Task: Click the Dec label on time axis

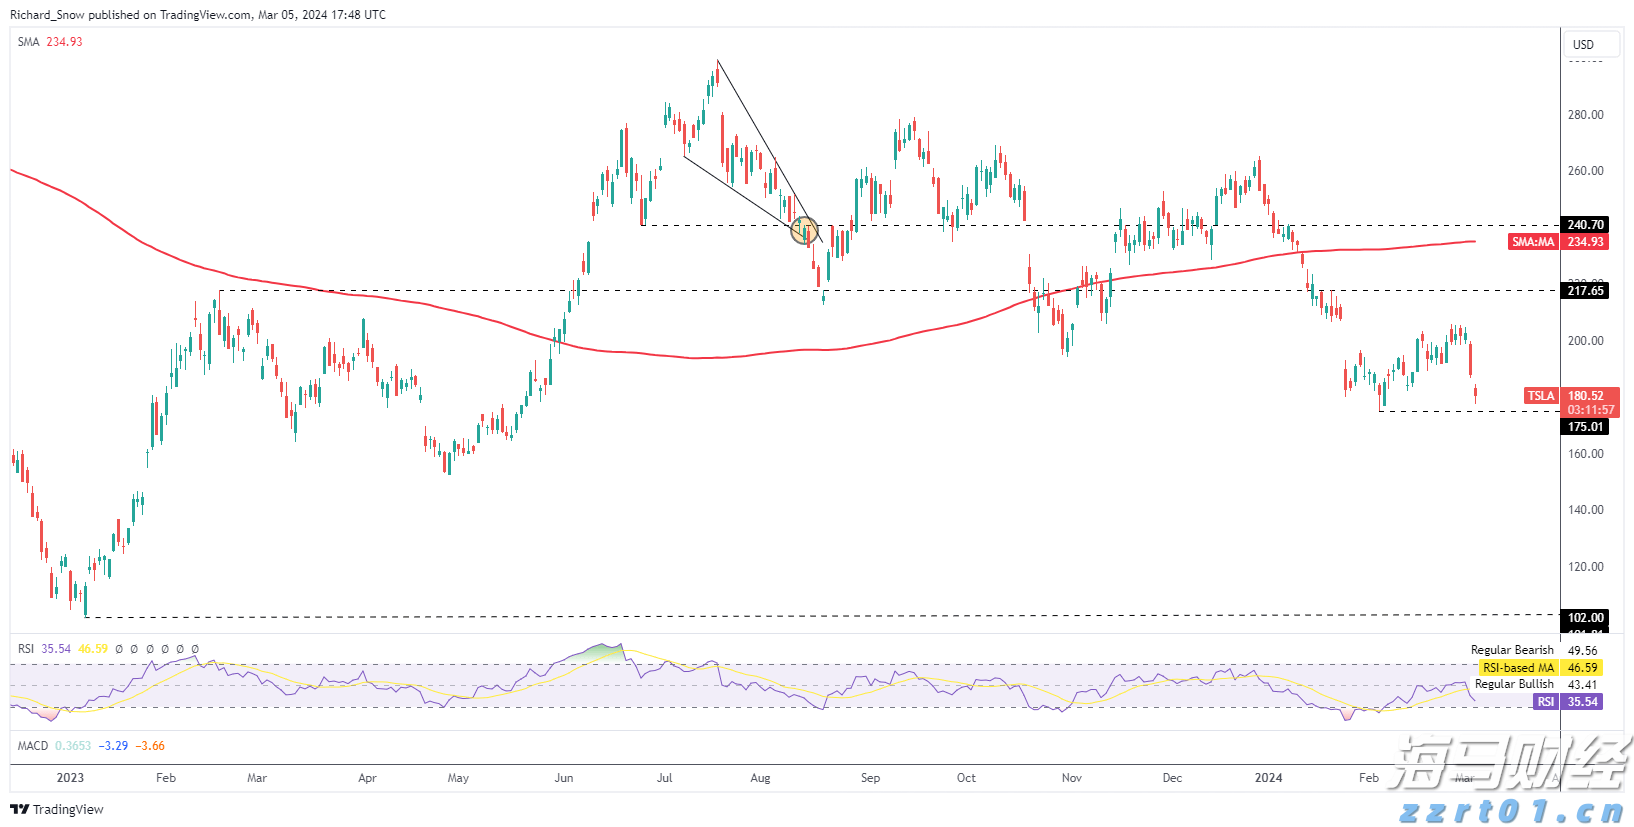Action: coord(1172,778)
